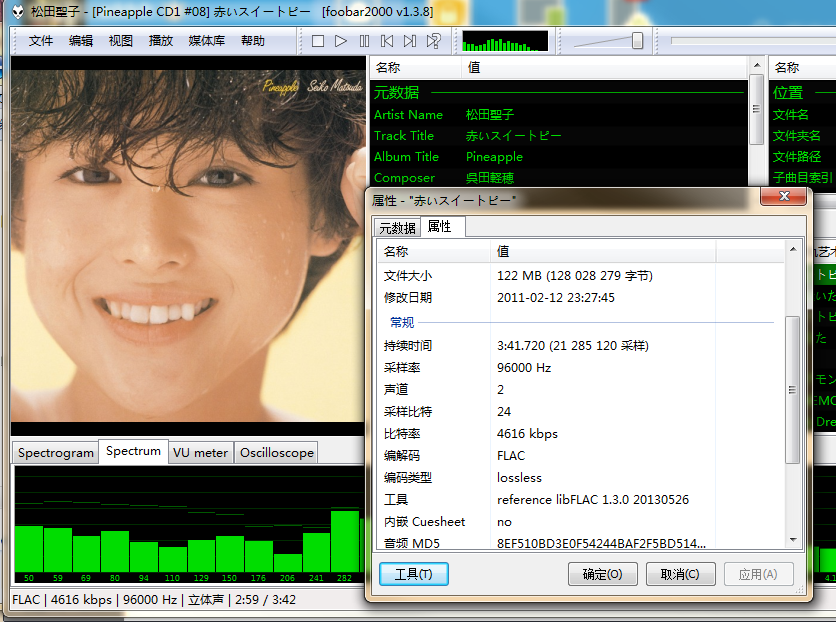This screenshot has height=622, width=836.
Task: Select the Artist Name row
Action: tap(559, 115)
